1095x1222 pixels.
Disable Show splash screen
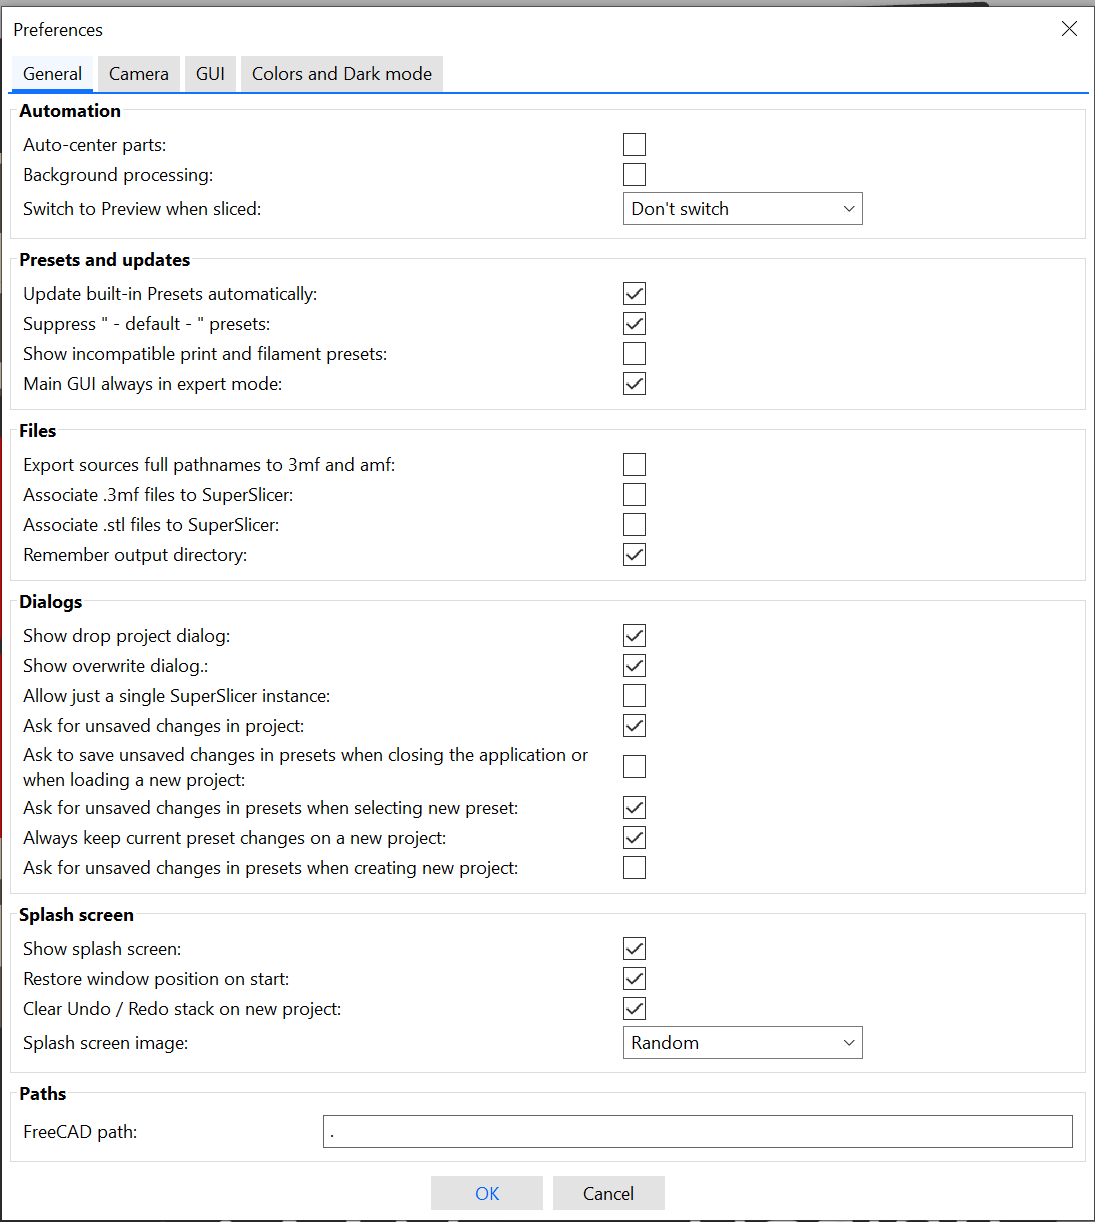pyautogui.click(x=634, y=948)
